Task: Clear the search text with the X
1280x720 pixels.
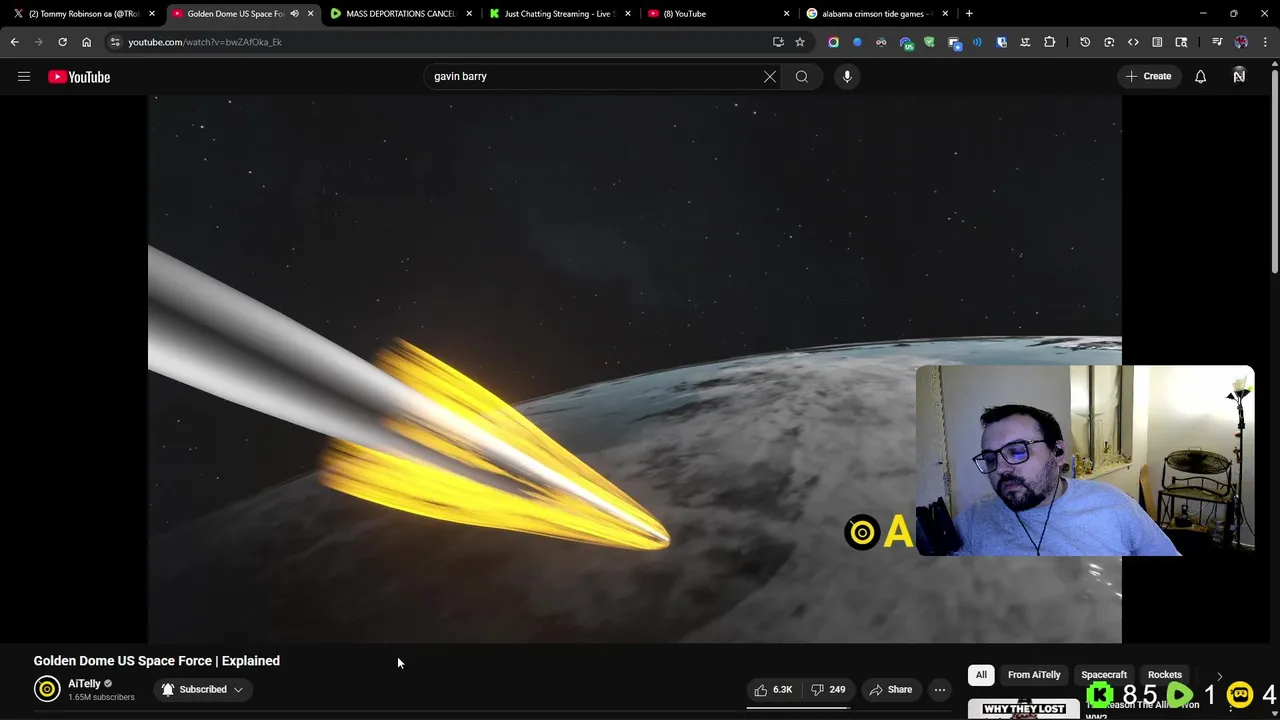Action: [x=770, y=76]
